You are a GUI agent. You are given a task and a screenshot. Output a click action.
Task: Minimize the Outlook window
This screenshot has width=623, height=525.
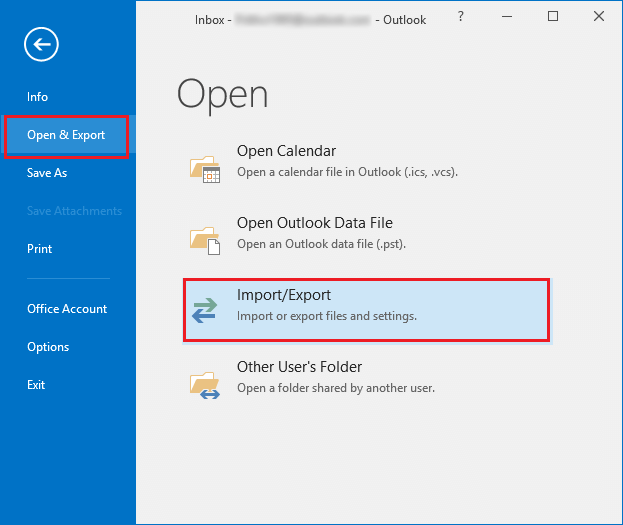(506, 18)
